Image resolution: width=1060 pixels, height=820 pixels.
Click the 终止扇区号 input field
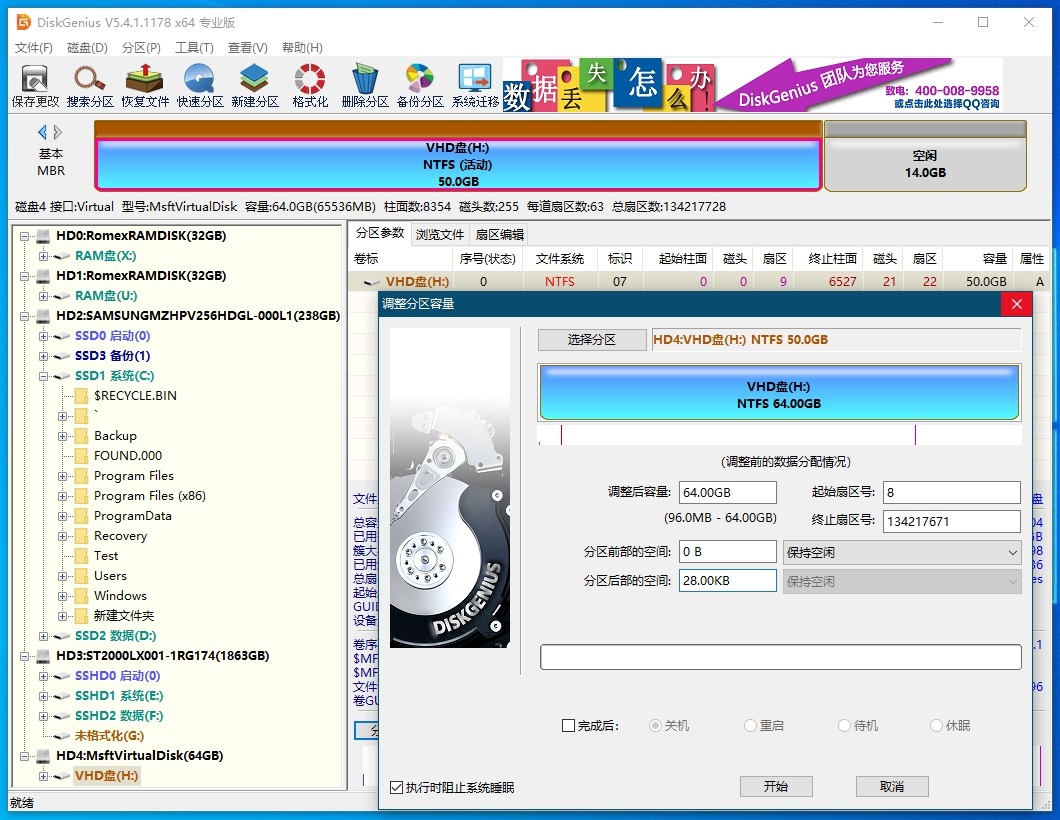(951, 521)
